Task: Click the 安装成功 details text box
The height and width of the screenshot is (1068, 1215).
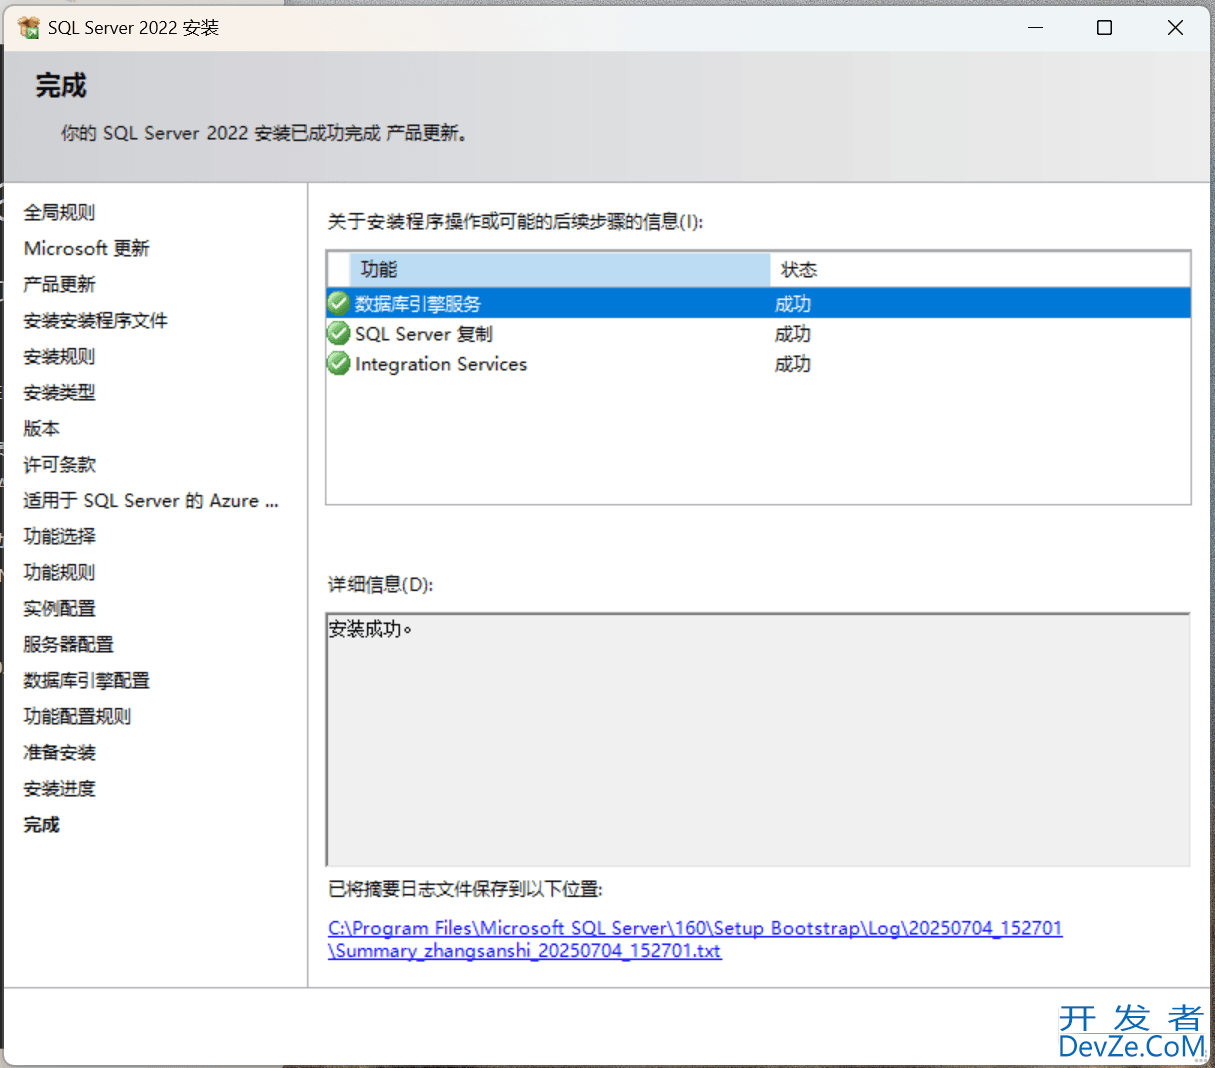Action: (758, 739)
